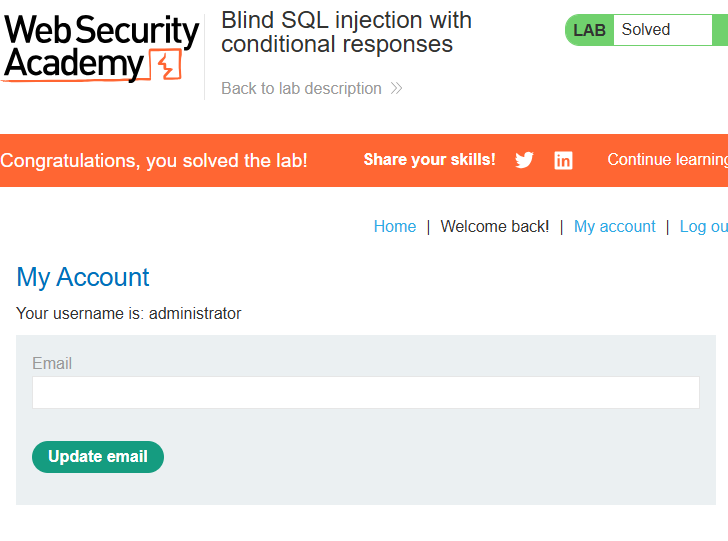Submit with the Update email button
728x541 pixels.
pos(98,457)
